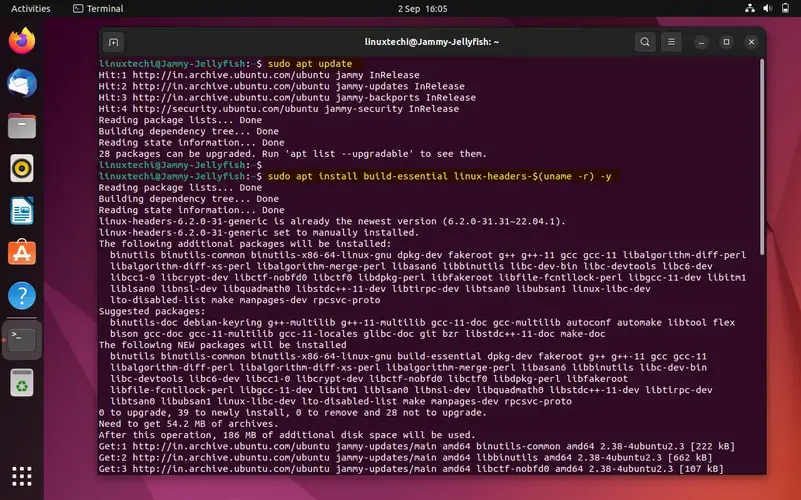Open Ubuntu Software store

22,254
